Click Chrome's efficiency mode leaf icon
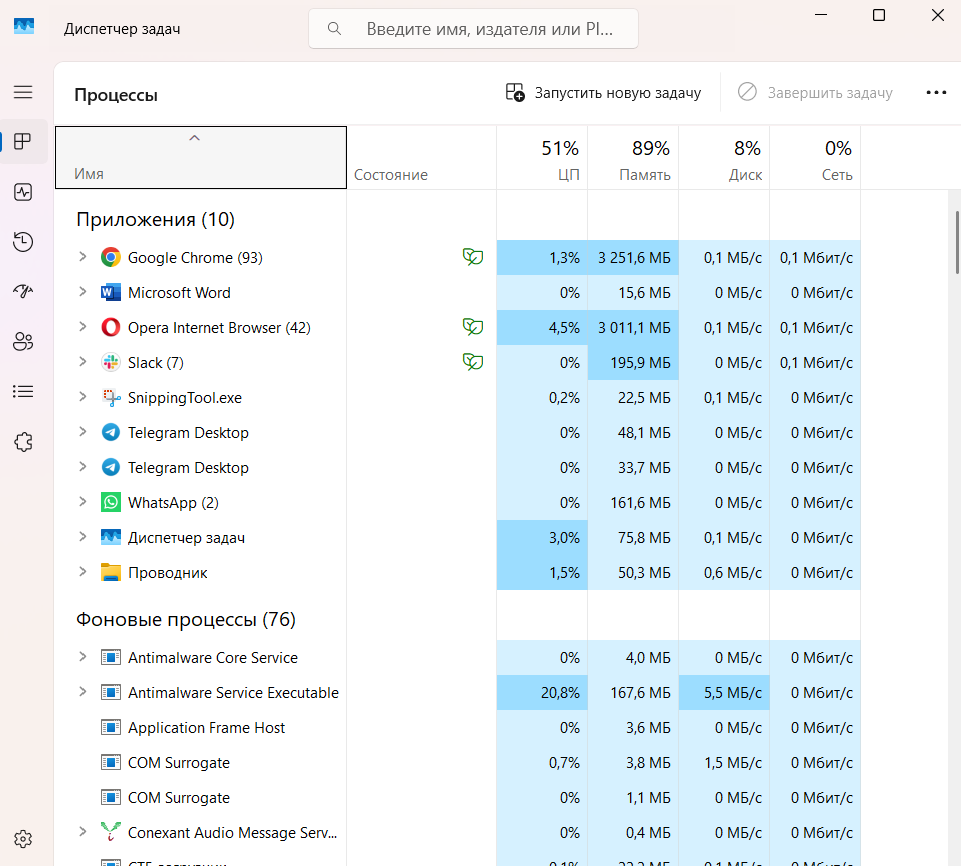The height and width of the screenshot is (866, 961). tap(473, 257)
